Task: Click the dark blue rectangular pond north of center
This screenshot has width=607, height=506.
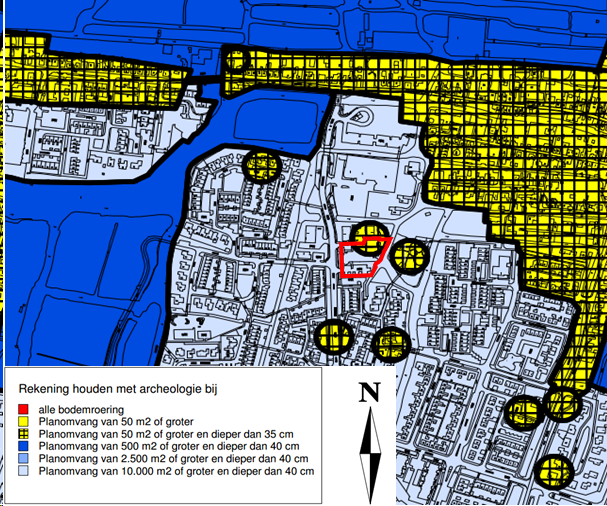Action: 276,122
